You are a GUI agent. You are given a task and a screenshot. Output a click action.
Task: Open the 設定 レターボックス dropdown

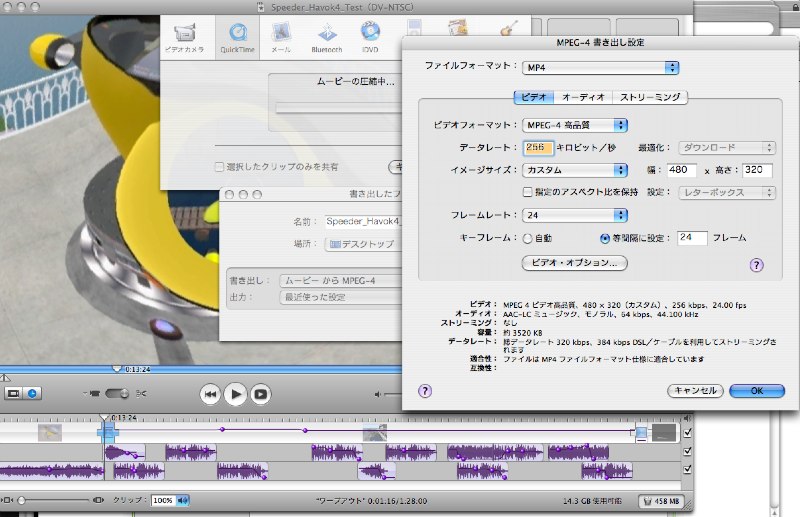pyautogui.click(x=727, y=192)
